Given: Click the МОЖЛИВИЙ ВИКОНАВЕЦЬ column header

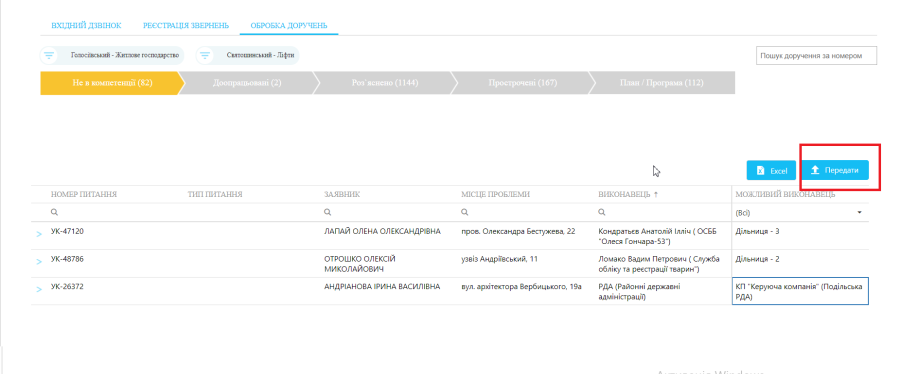Looking at the screenshot, I should [785, 194].
